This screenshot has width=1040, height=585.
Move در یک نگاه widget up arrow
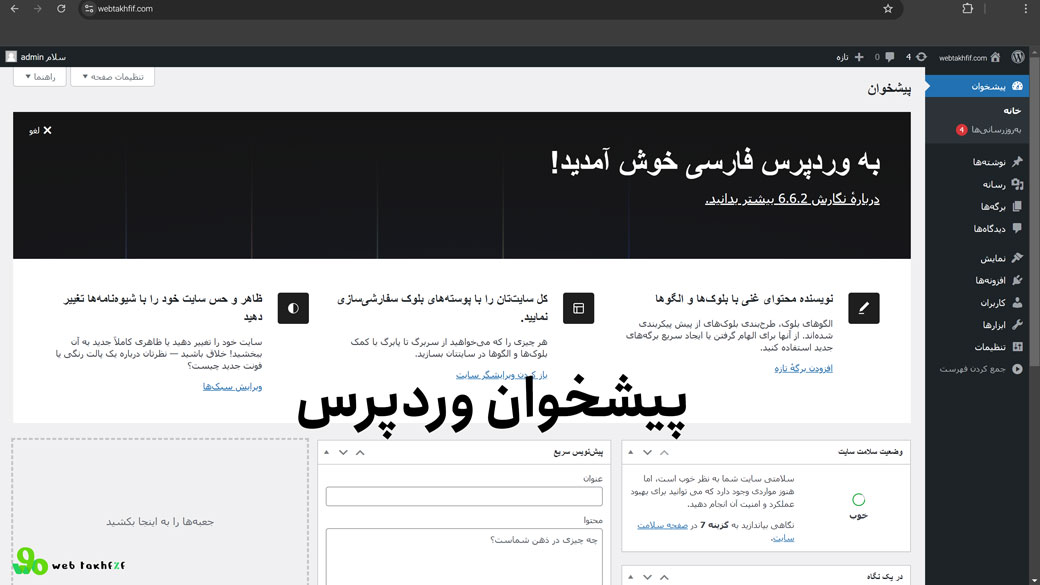point(664,577)
